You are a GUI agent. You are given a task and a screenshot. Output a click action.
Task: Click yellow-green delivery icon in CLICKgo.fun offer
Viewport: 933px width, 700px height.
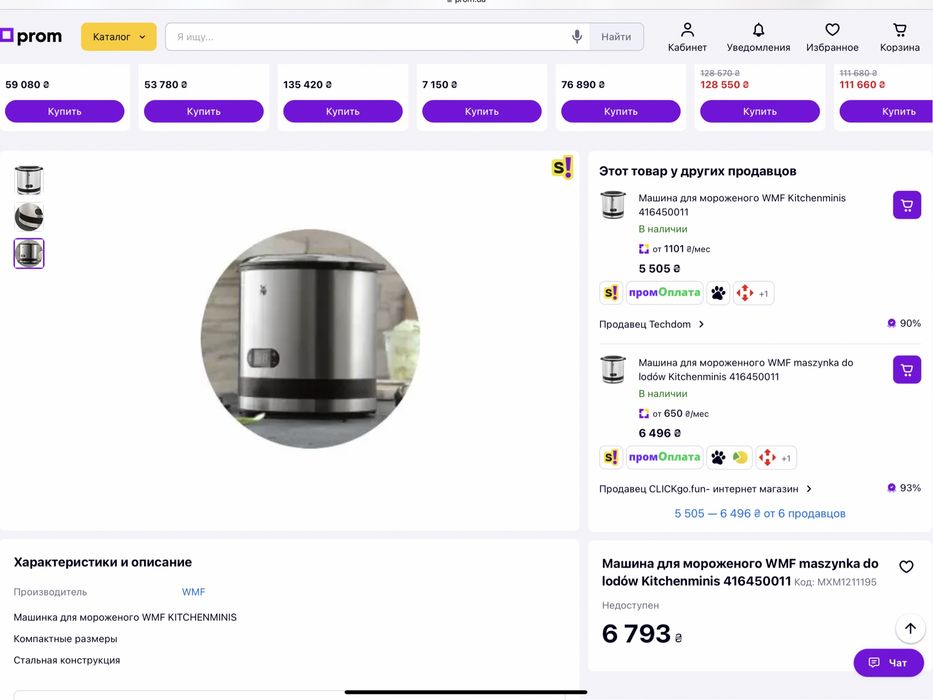[740, 457]
